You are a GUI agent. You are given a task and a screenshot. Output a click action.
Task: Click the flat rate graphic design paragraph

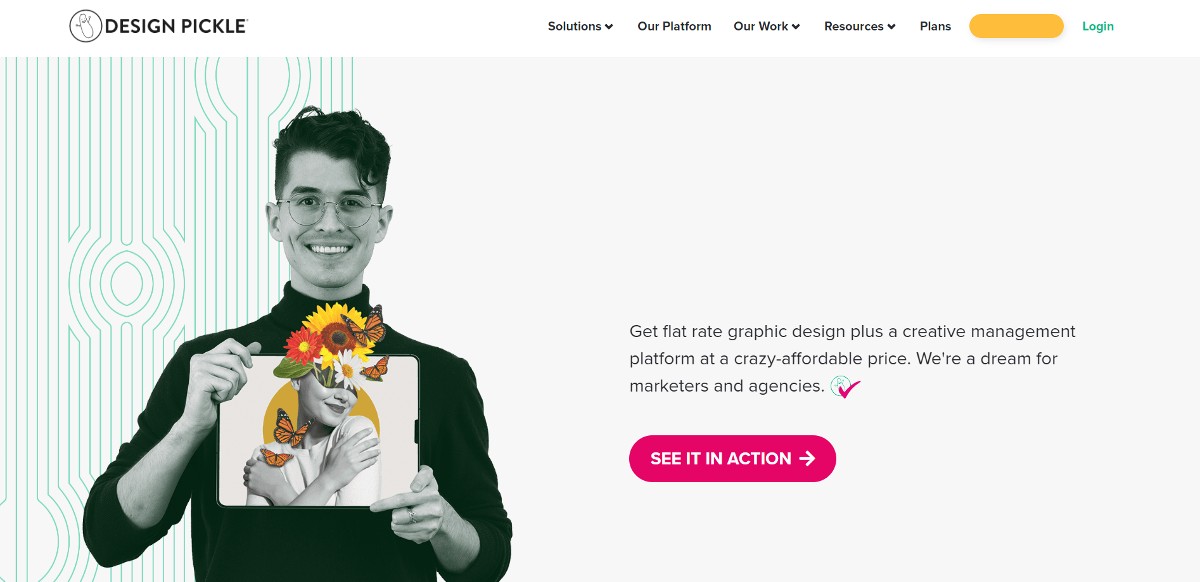pos(853,358)
